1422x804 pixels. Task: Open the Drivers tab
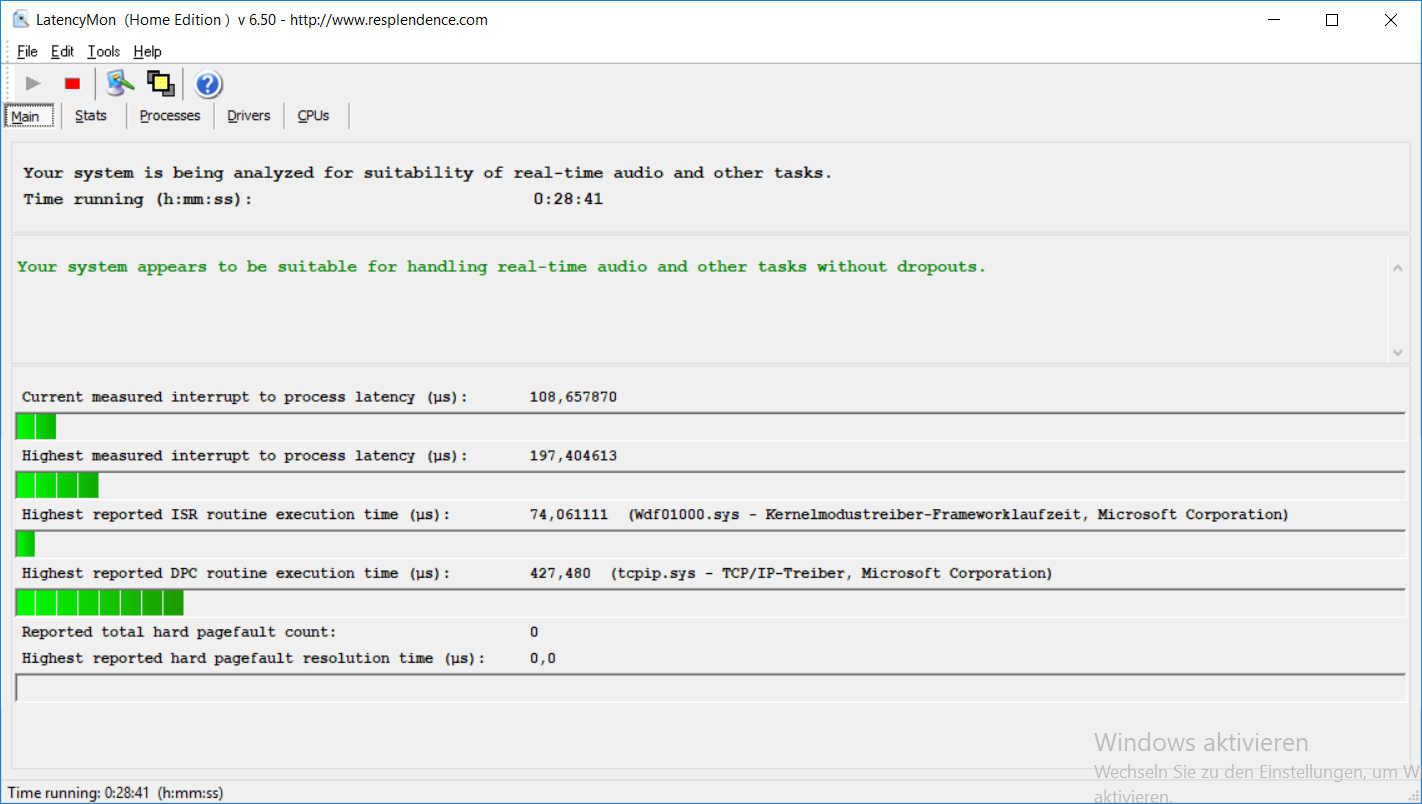249,116
